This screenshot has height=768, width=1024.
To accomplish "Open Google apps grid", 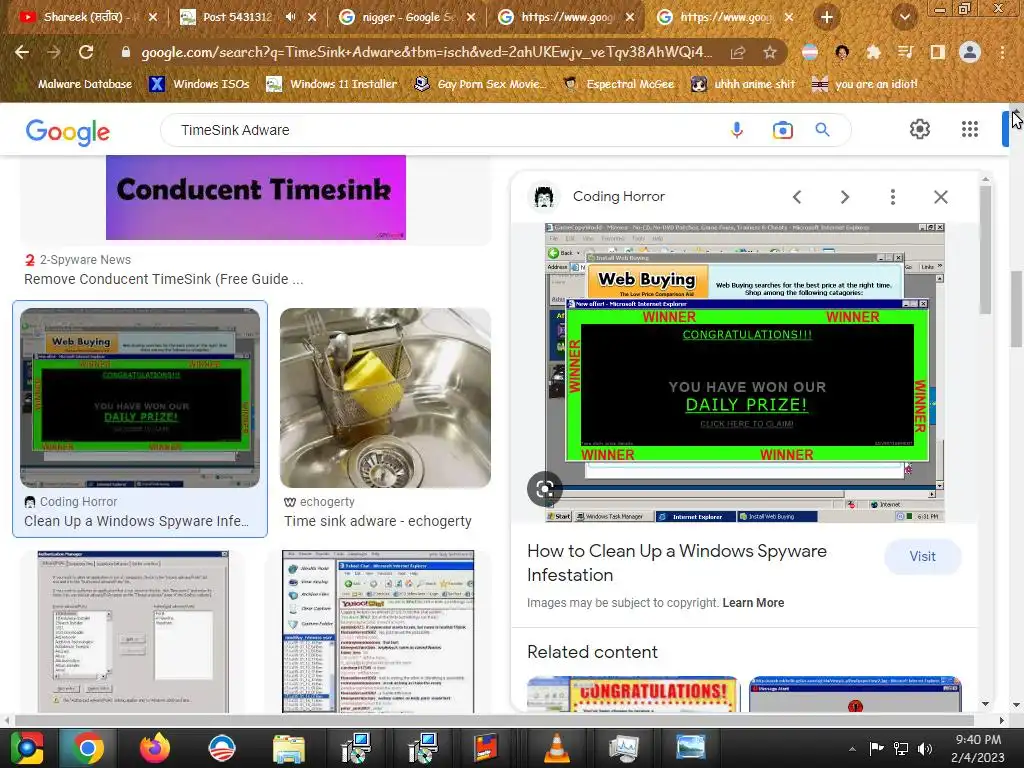I will 970,129.
